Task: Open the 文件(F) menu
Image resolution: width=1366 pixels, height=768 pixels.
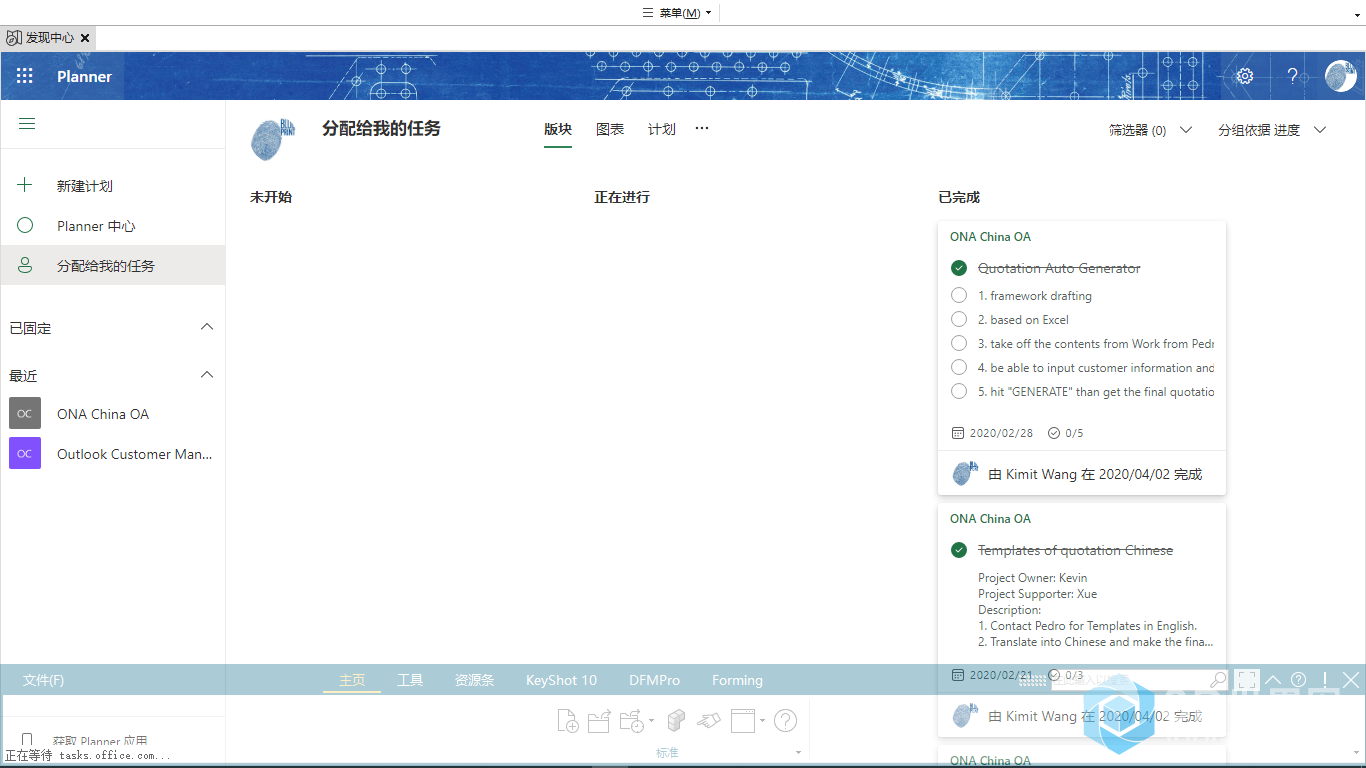Action: [x=43, y=680]
